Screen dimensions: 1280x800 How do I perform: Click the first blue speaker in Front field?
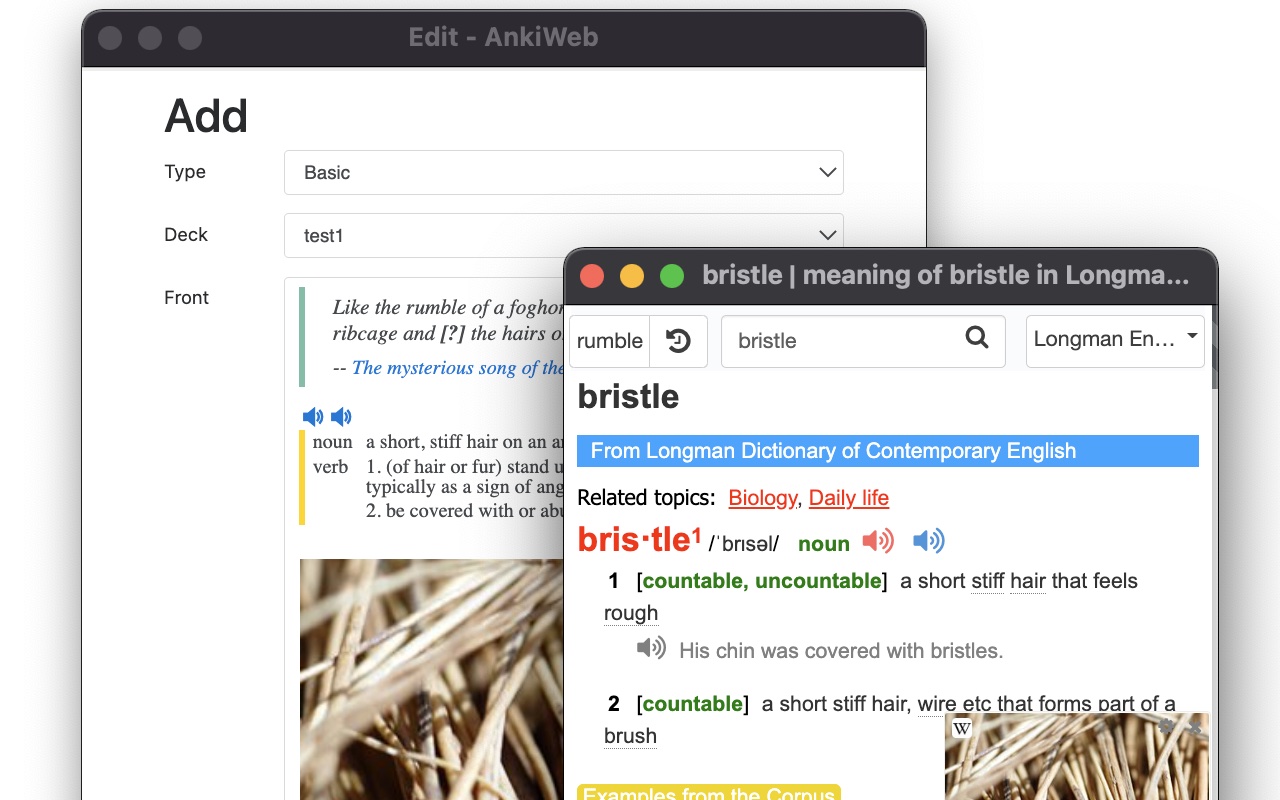point(313,417)
